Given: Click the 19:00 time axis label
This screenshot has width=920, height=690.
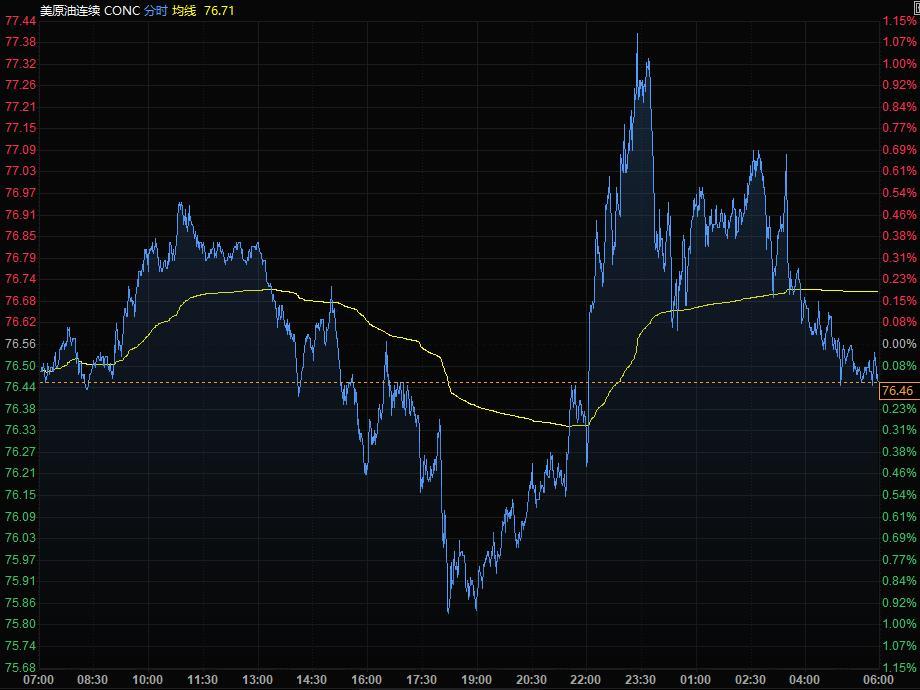Looking at the screenshot, I should [x=476, y=680].
